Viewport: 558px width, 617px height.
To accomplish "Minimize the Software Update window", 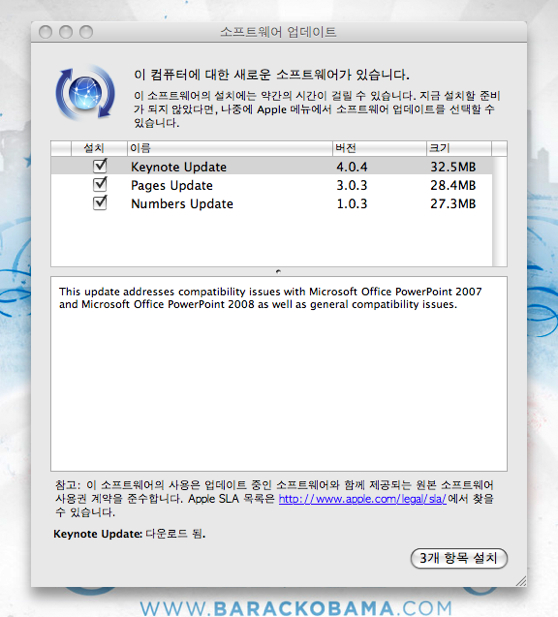I will 66,32.
